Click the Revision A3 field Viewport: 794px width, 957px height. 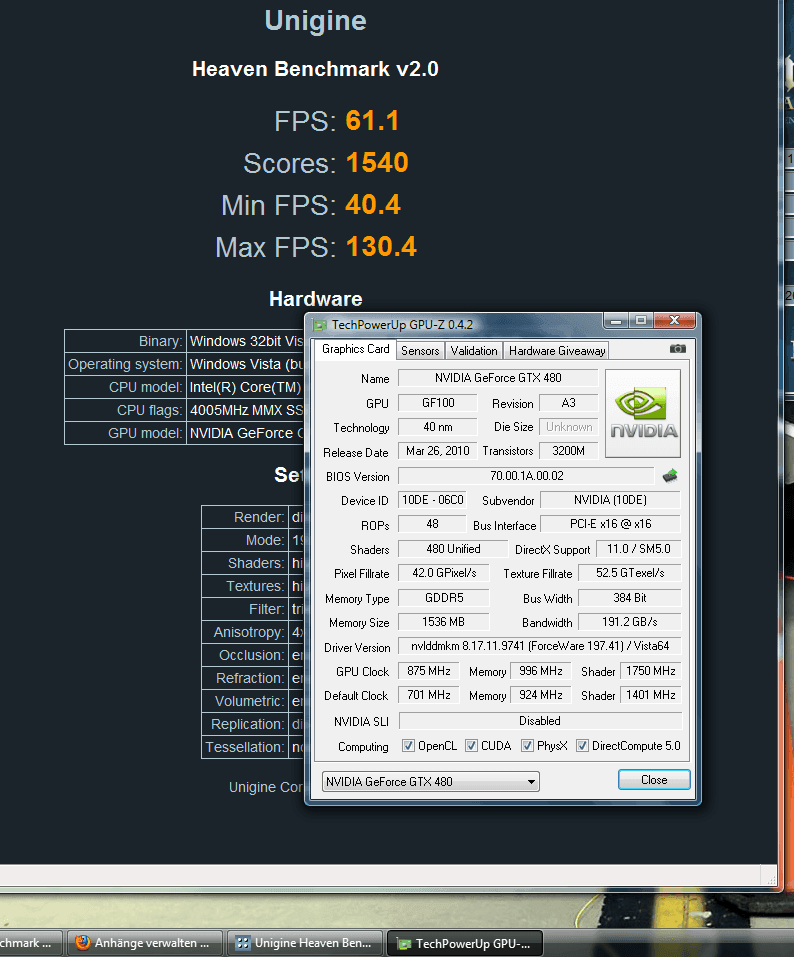[568, 403]
